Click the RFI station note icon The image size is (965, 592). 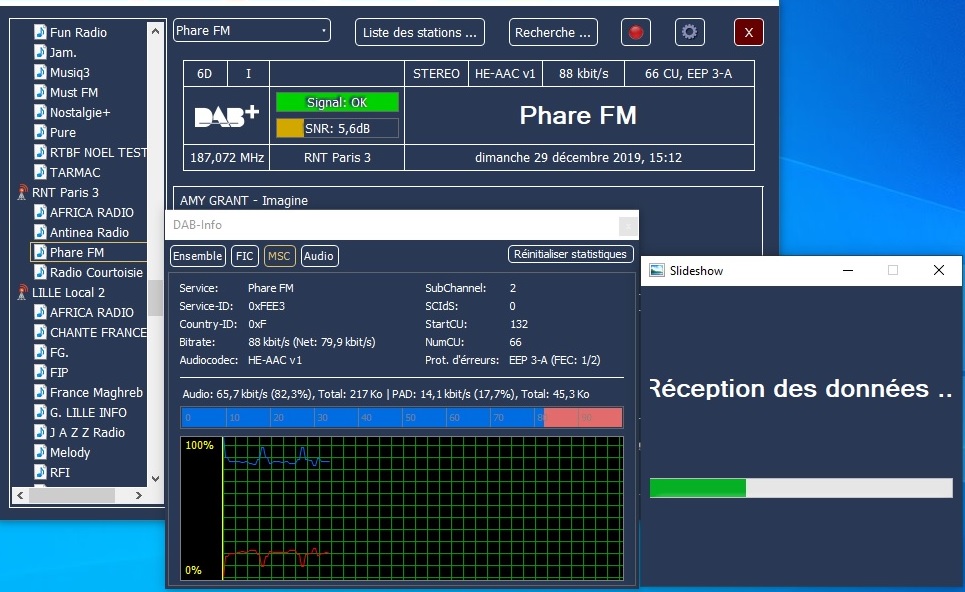(40, 472)
